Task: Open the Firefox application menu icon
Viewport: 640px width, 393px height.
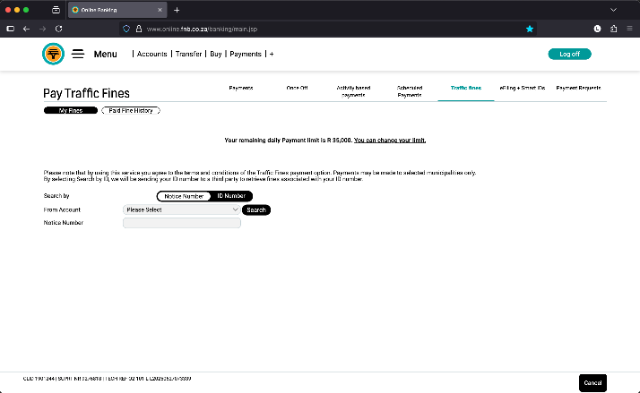Action: coord(630,29)
